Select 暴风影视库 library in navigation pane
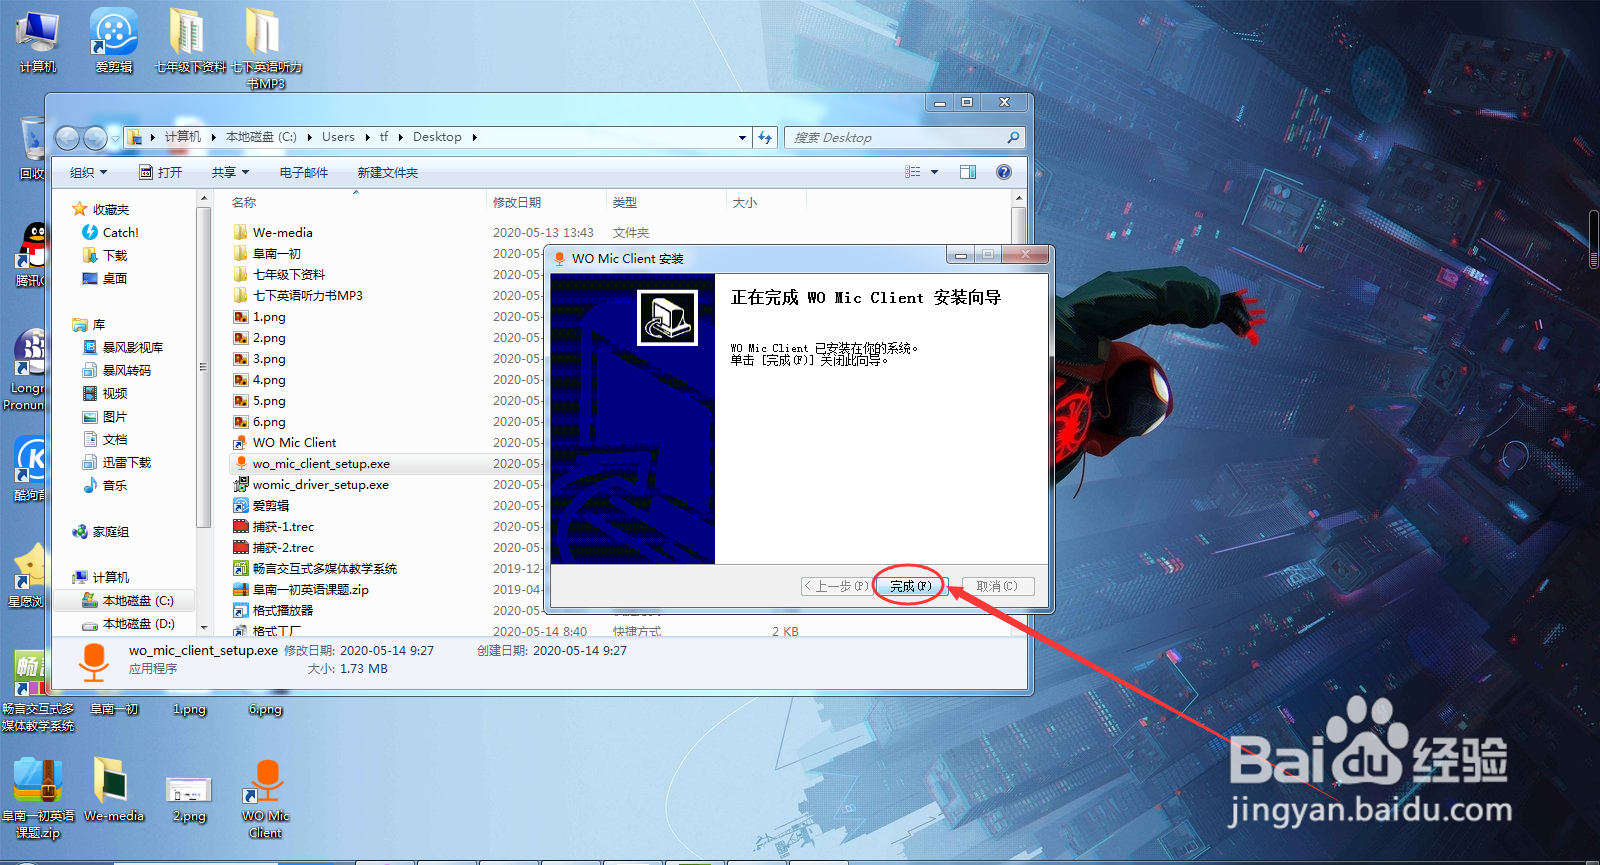This screenshot has height=865, width=1600. (x=123, y=347)
